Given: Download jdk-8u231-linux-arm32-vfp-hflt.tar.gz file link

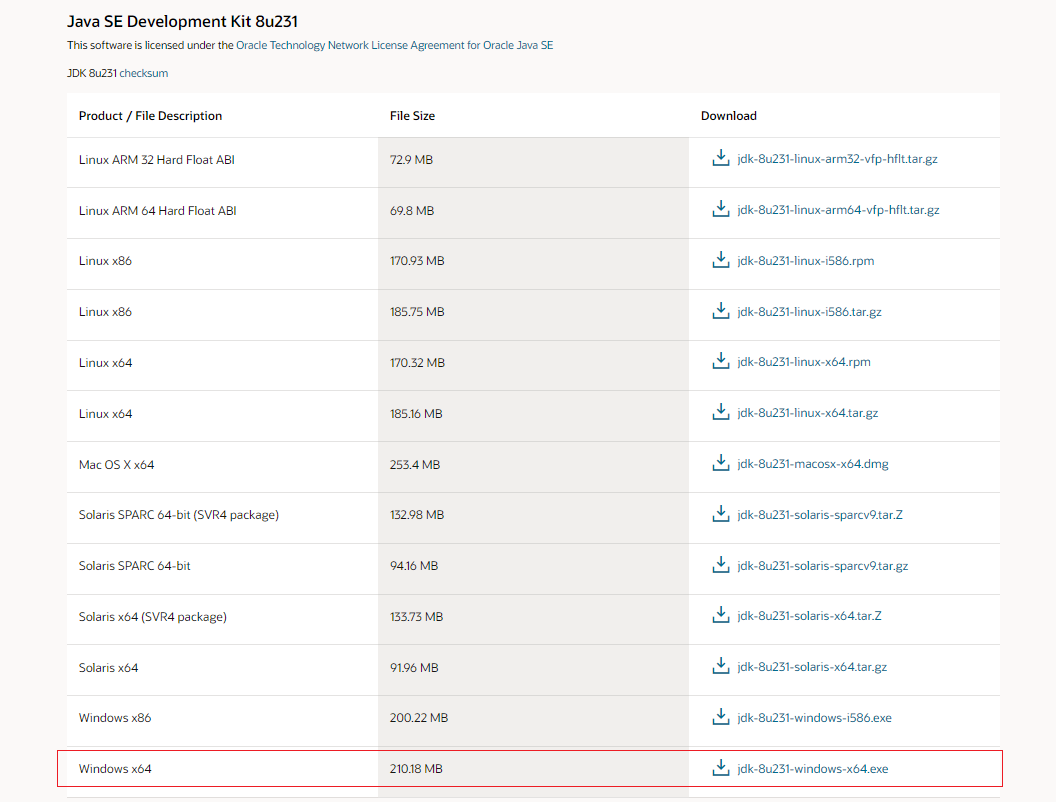Looking at the screenshot, I should 837,159.
